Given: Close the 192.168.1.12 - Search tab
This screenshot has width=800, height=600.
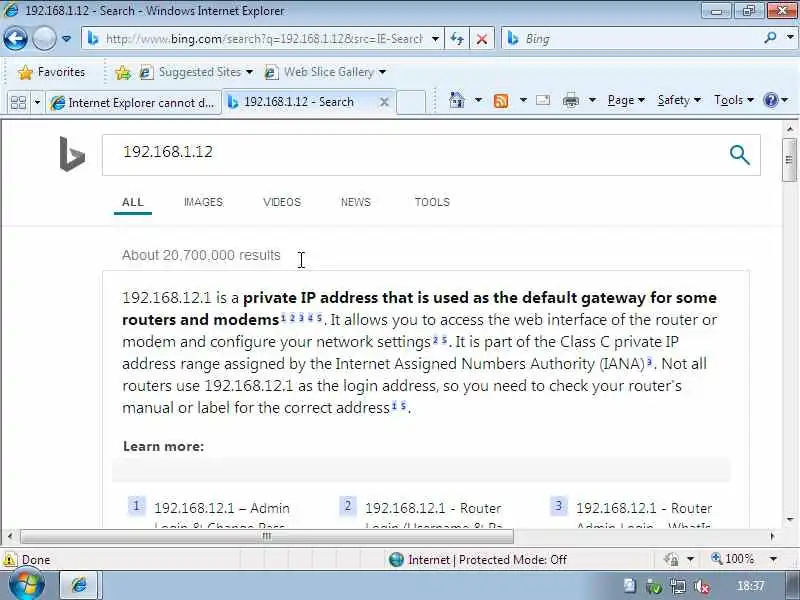Looking at the screenshot, I should (384, 102).
